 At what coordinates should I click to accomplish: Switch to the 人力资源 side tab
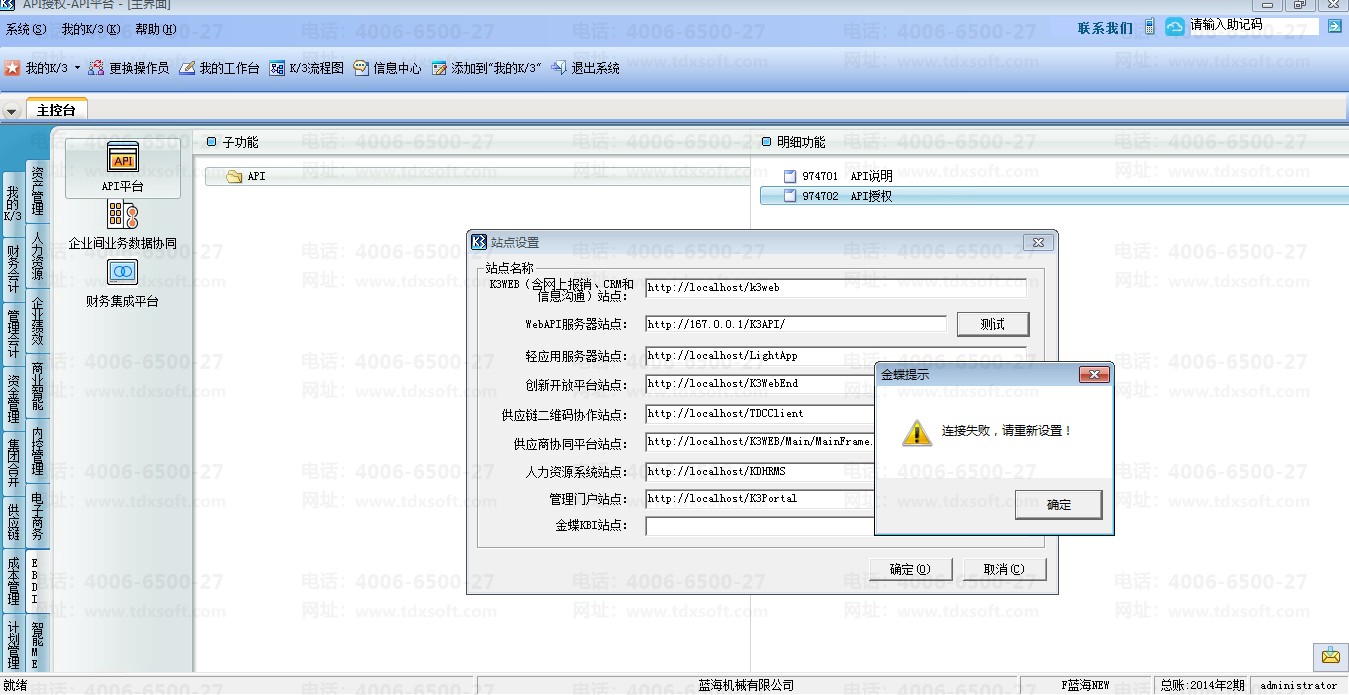tap(37, 257)
